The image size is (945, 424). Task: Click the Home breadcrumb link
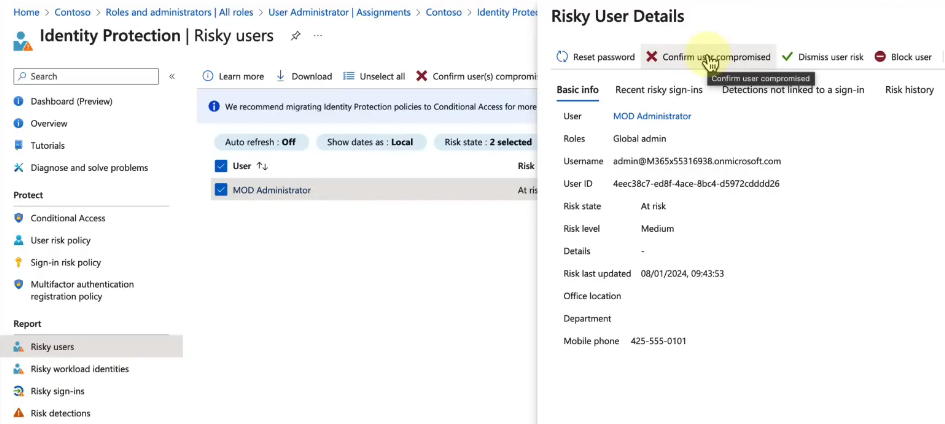click(26, 12)
